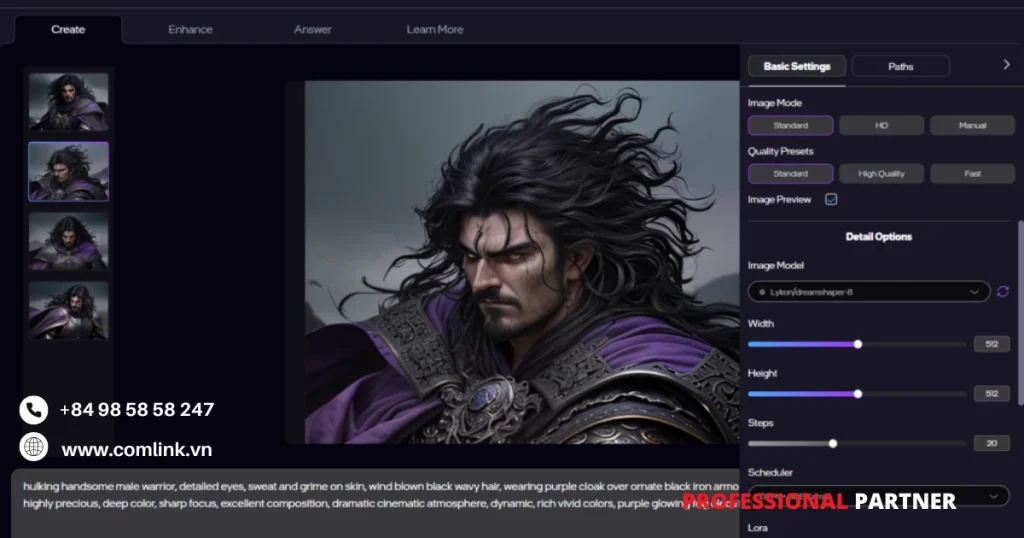Toggle the Image Preview checkbox
The image size is (1024, 538).
click(831, 200)
